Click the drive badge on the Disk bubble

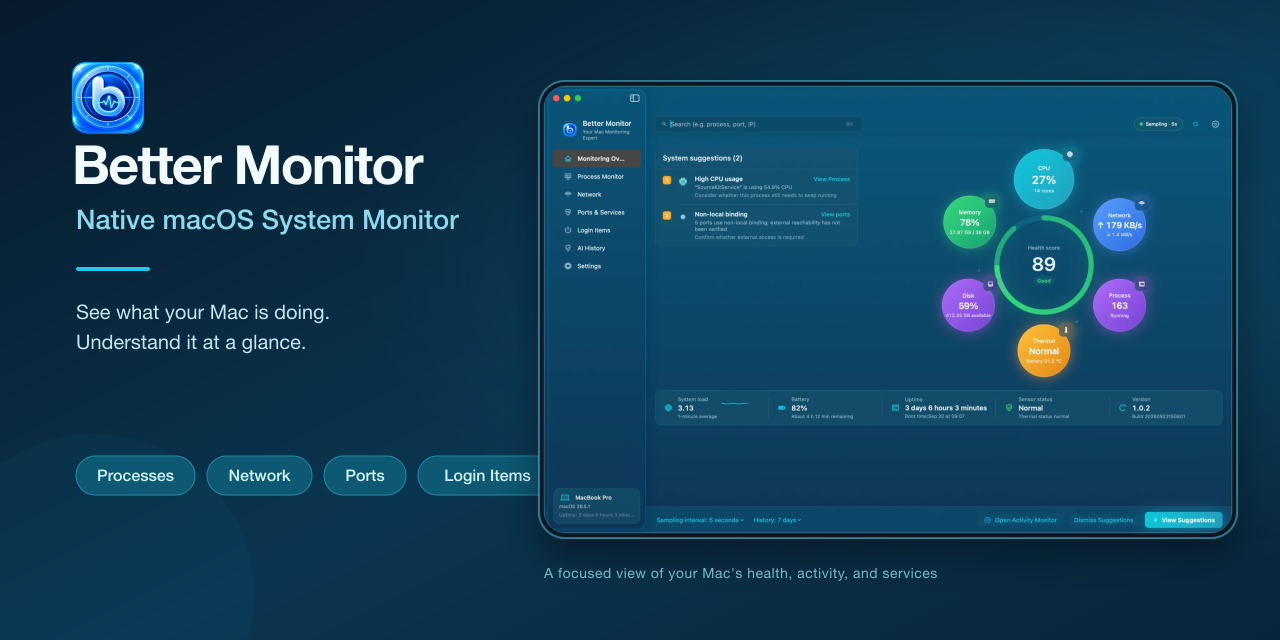(990, 284)
